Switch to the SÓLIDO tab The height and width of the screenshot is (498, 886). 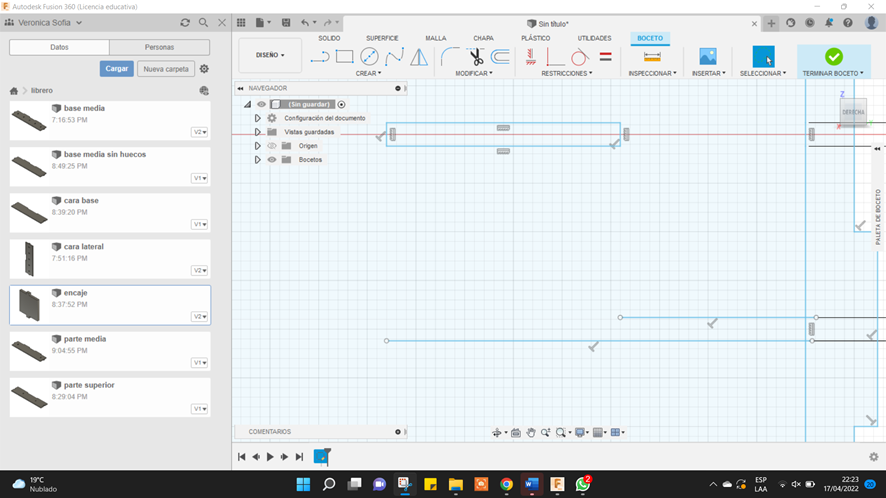[x=329, y=38]
